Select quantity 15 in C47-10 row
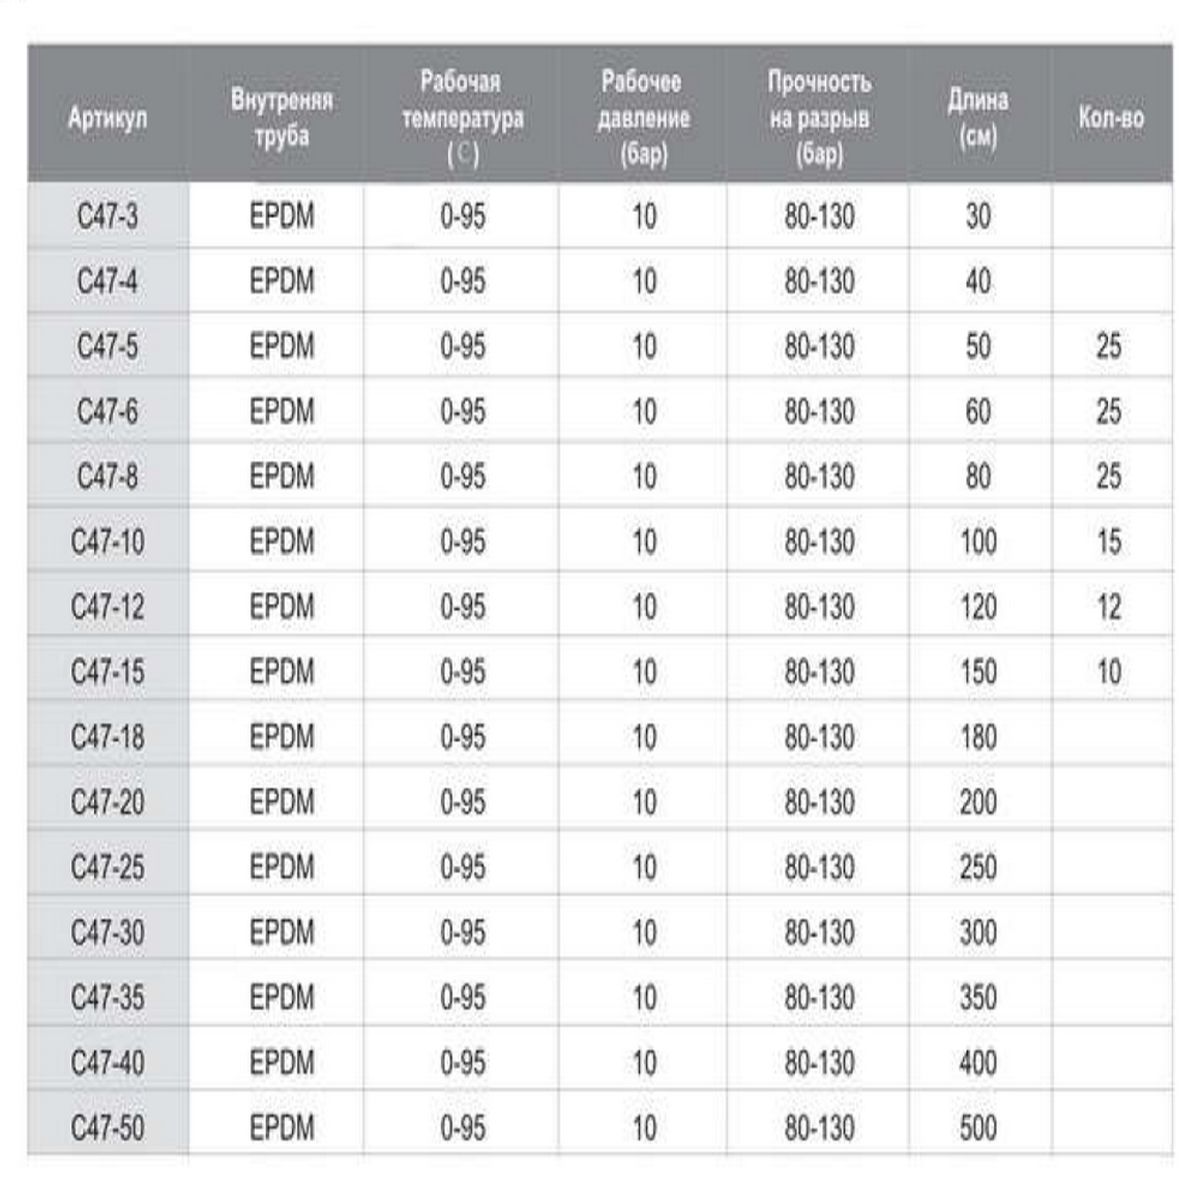Image resolution: width=1200 pixels, height=1200 pixels. [x=1110, y=541]
